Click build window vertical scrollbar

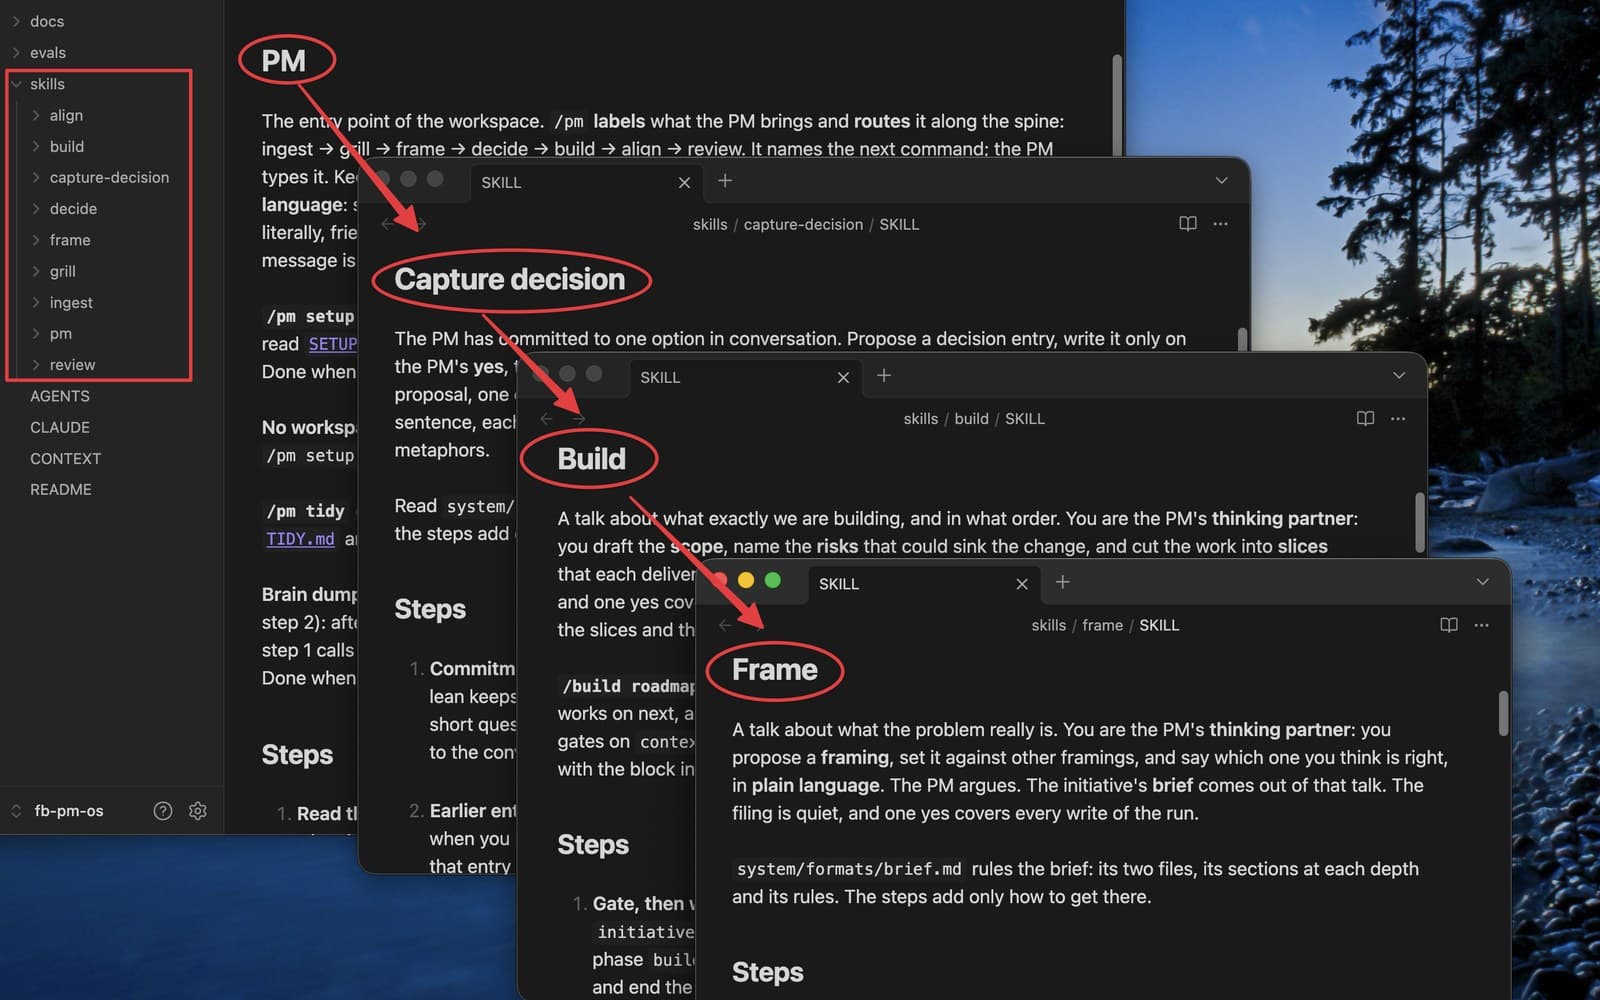(x=1420, y=522)
